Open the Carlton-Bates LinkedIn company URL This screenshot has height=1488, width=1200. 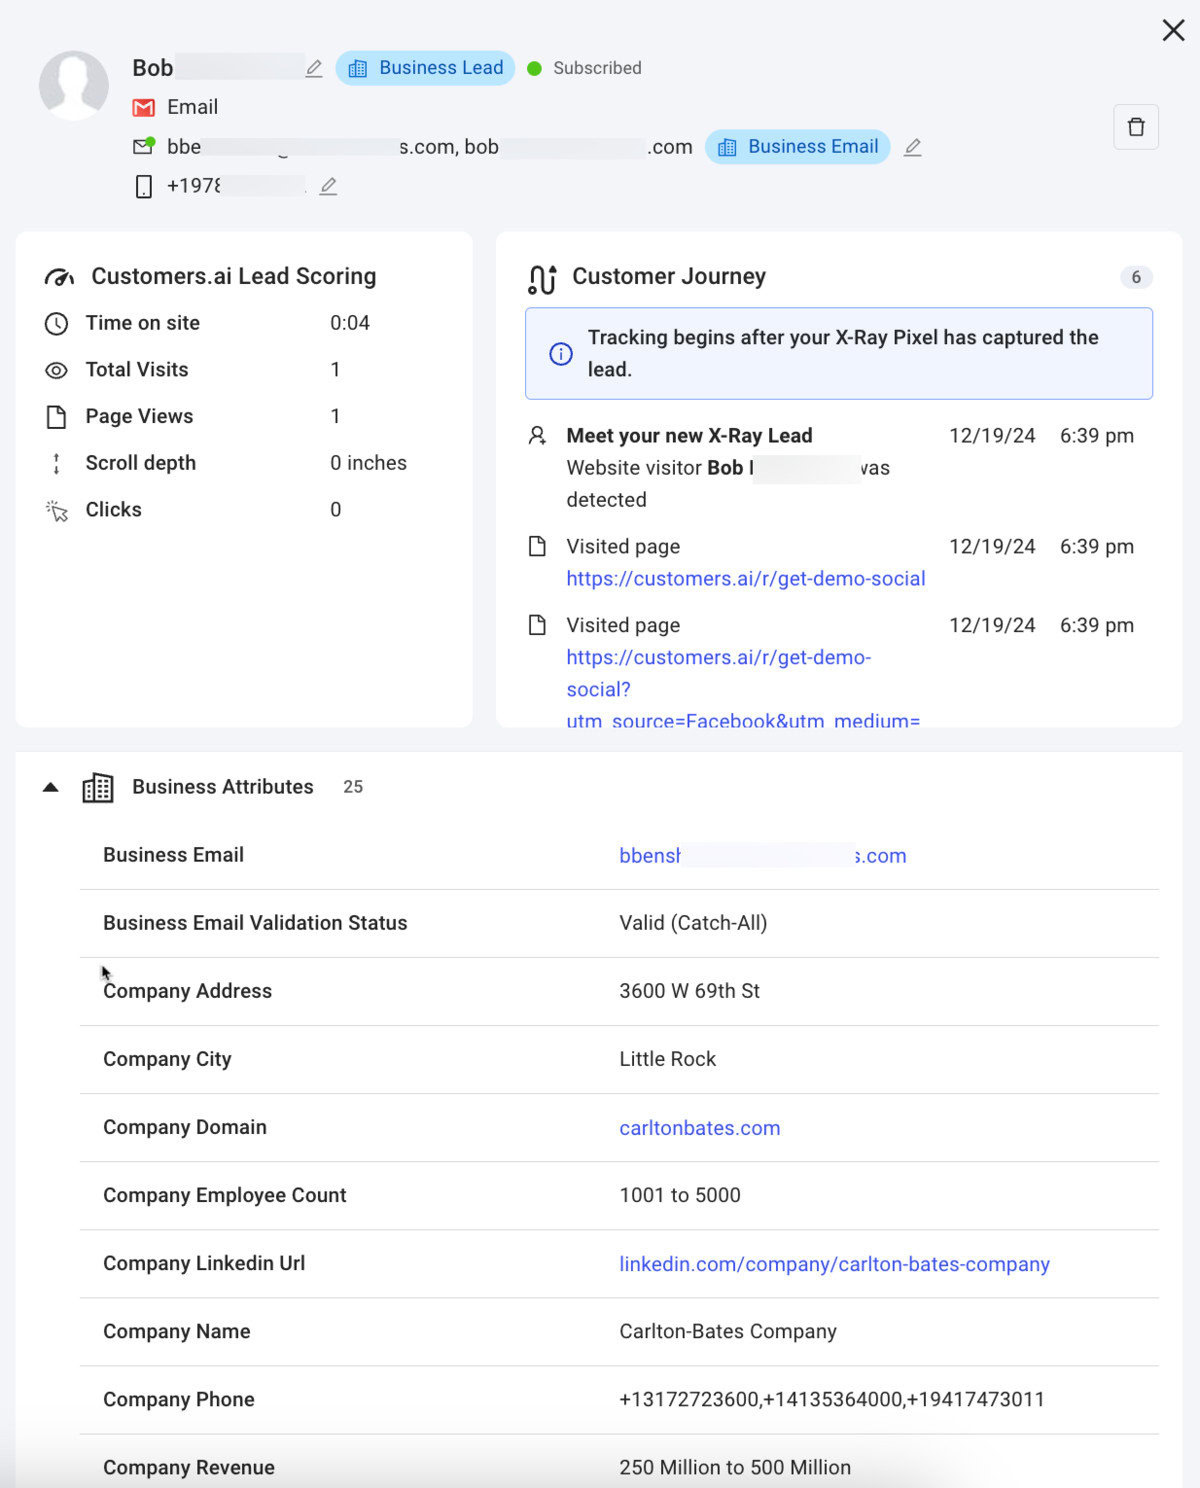click(834, 1264)
